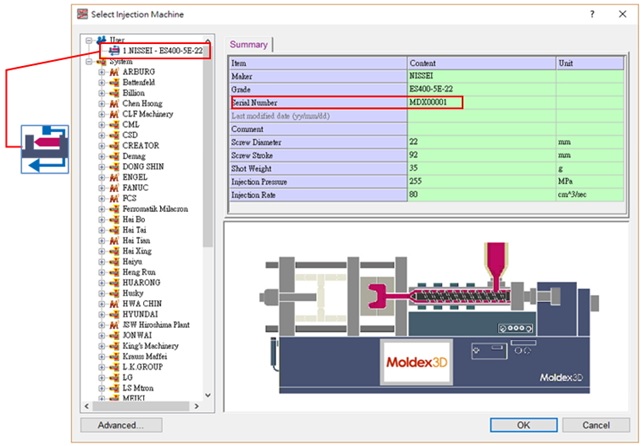
Task: Click the Grade value ES400-5E-22
Action: pyautogui.click(x=431, y=89)
